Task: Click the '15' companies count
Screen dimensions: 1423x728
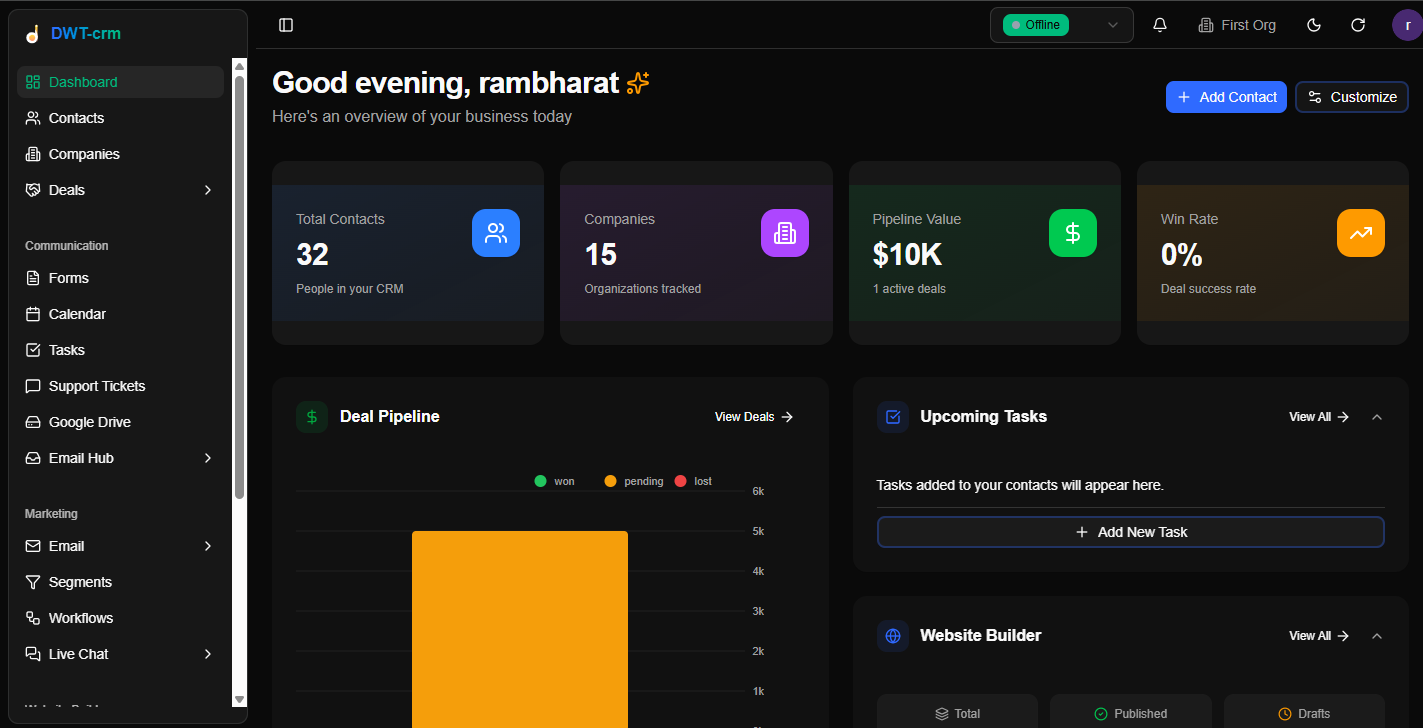Action: pyautogui.click(x=600, y=255)
